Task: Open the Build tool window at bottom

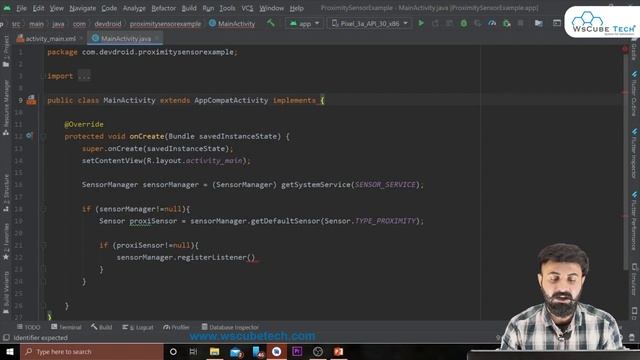Action: coord(102,327)
